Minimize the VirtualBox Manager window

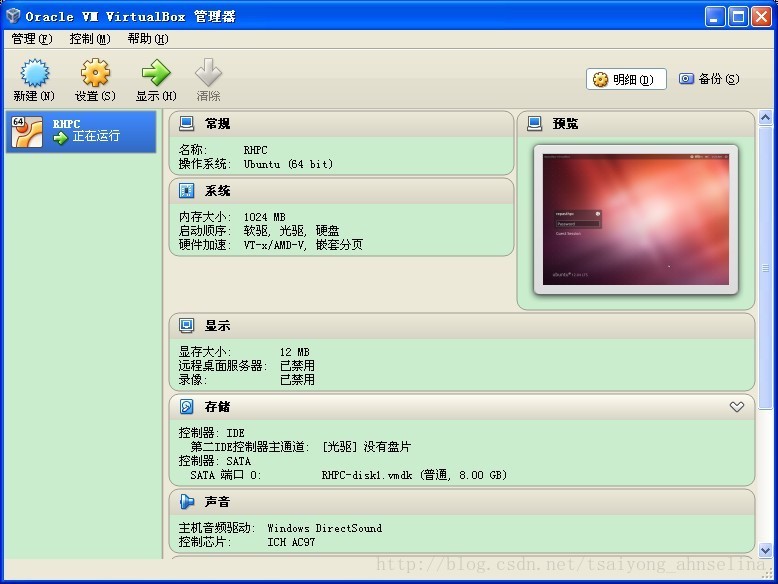tap(715, 17)
